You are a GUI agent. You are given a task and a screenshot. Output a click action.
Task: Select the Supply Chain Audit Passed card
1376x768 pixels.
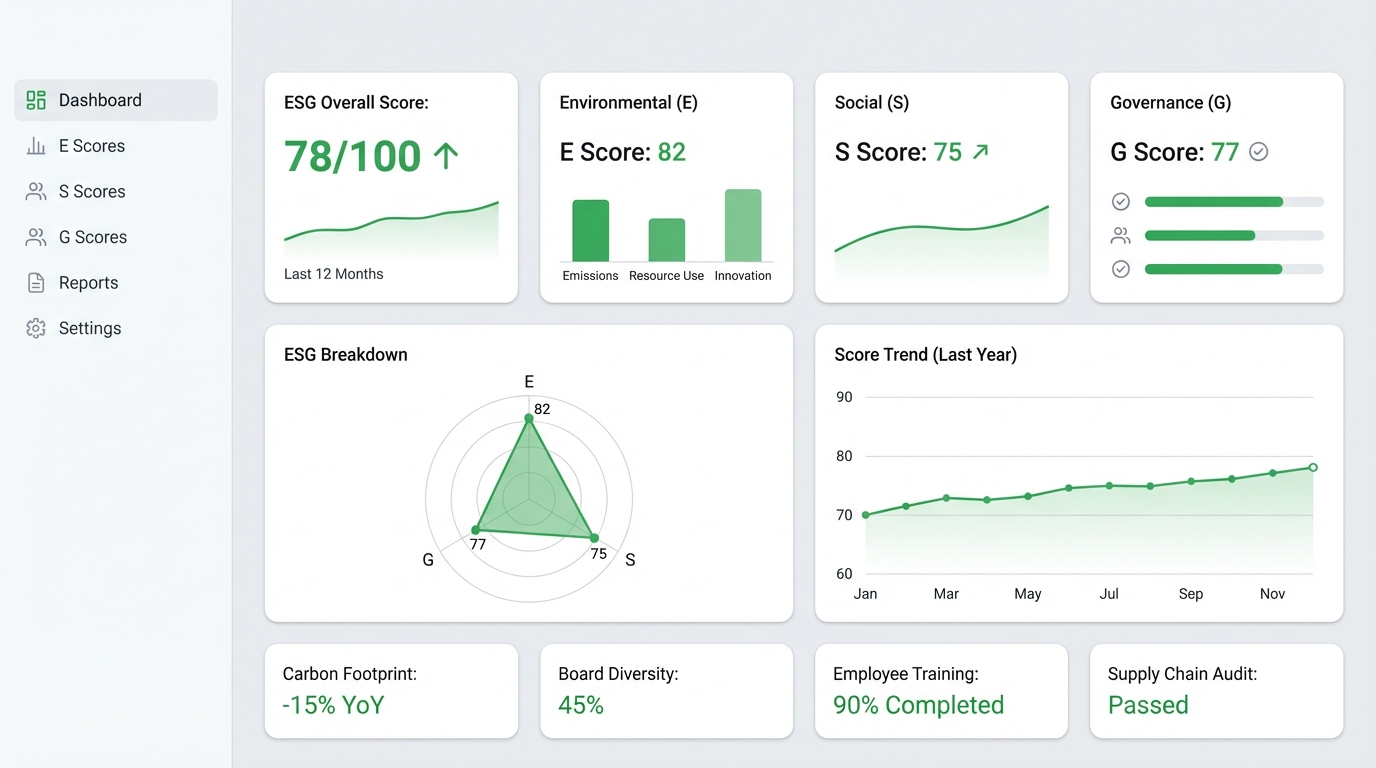point(1216,691)
